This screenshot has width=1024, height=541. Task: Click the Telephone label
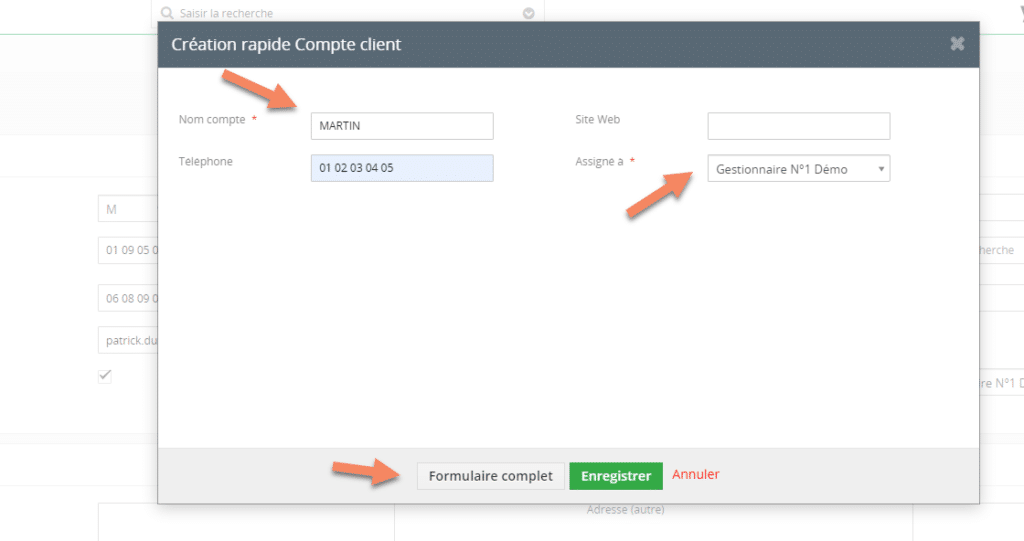pyautogui.click(x=205, y=161)
